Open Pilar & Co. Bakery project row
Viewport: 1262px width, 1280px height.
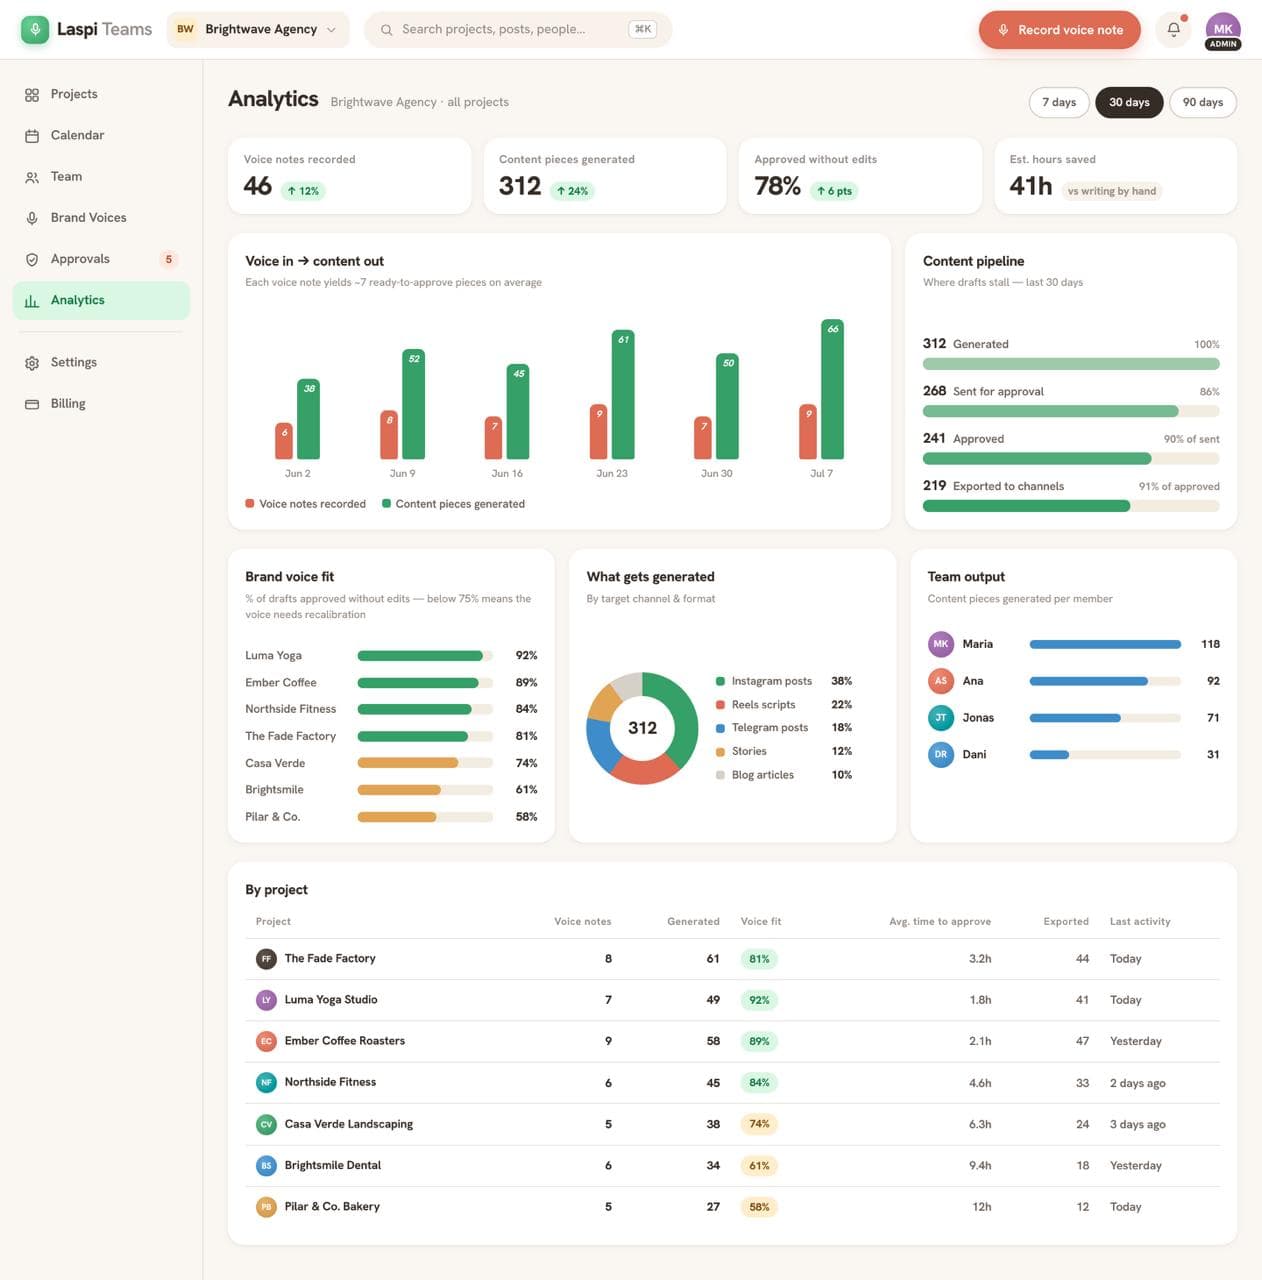[x=732, y=1207]
